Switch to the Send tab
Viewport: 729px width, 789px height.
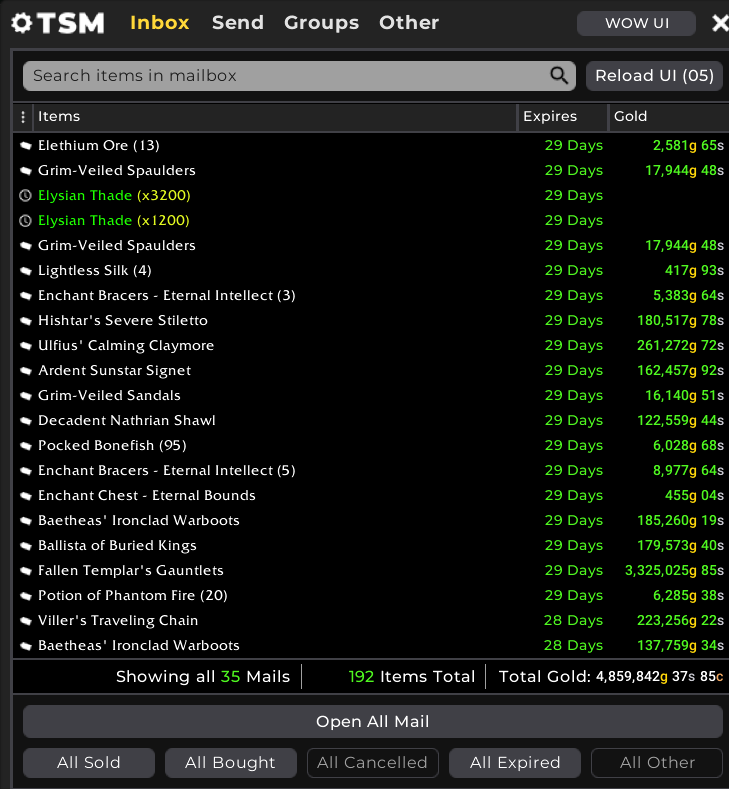(238, 23)
